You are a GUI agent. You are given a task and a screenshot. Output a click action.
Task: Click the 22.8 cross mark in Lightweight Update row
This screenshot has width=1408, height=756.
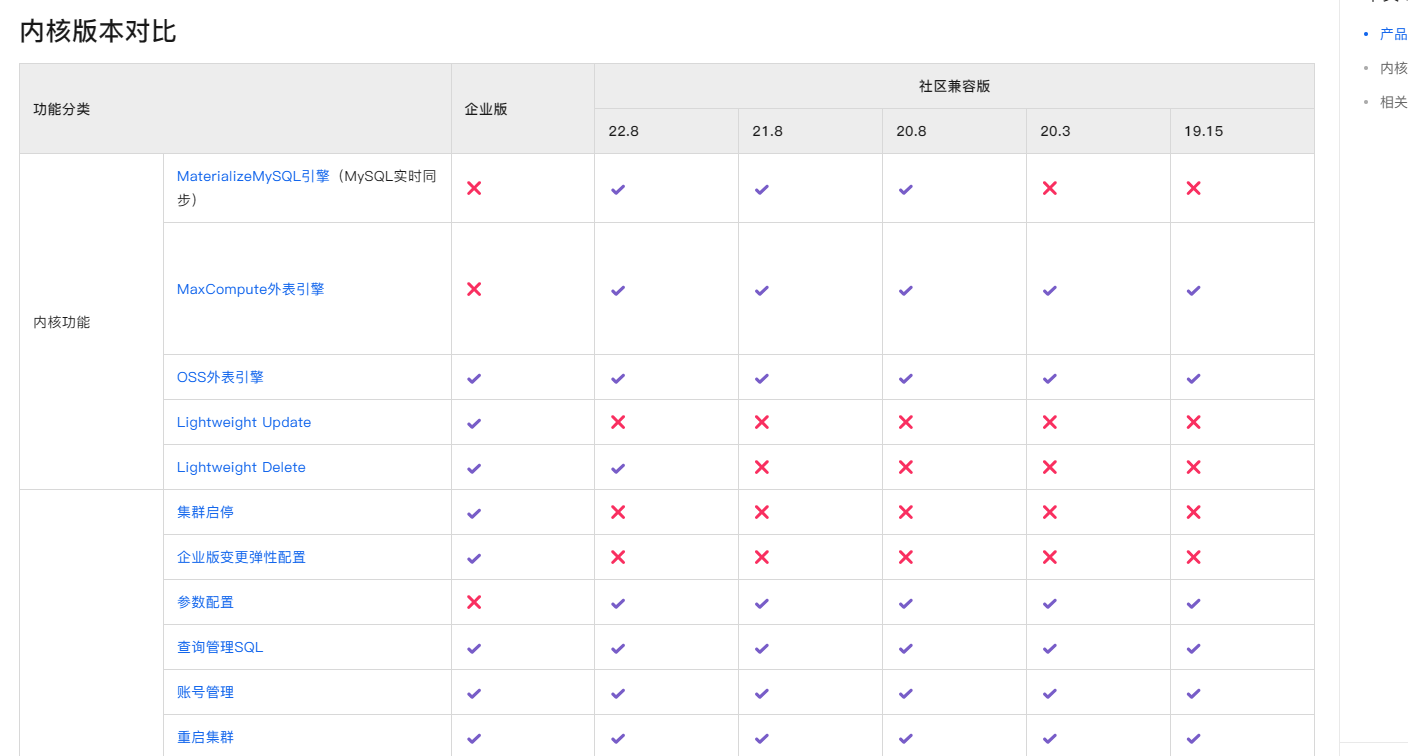pyautogui.click(x=618, y=422)
